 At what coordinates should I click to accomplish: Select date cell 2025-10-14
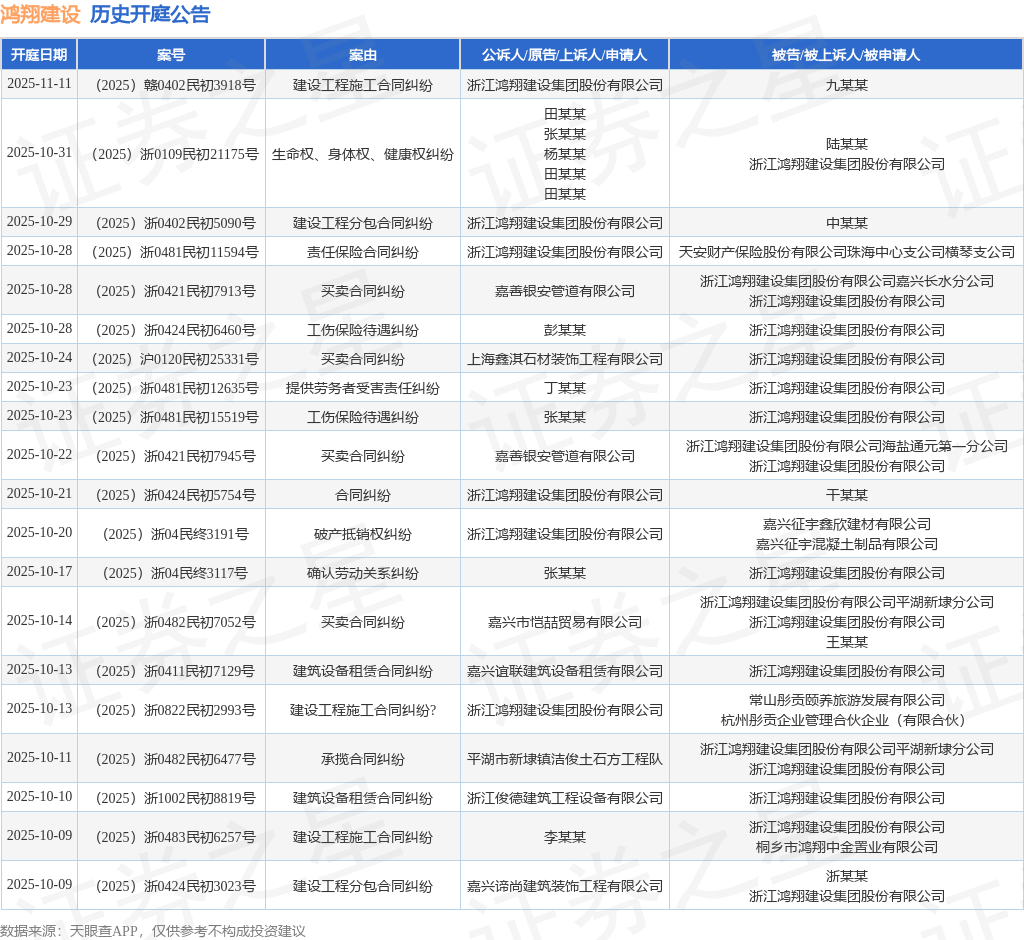39,621
